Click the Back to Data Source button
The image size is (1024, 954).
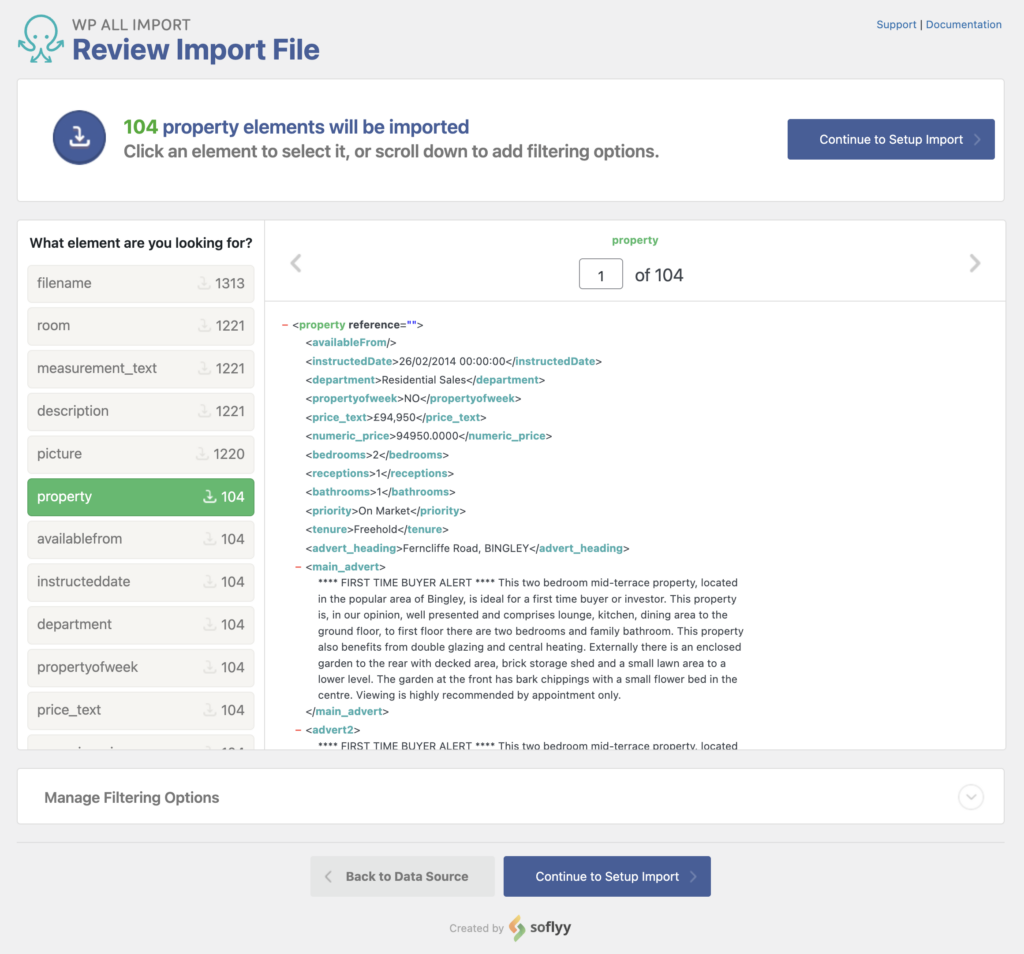402,876
